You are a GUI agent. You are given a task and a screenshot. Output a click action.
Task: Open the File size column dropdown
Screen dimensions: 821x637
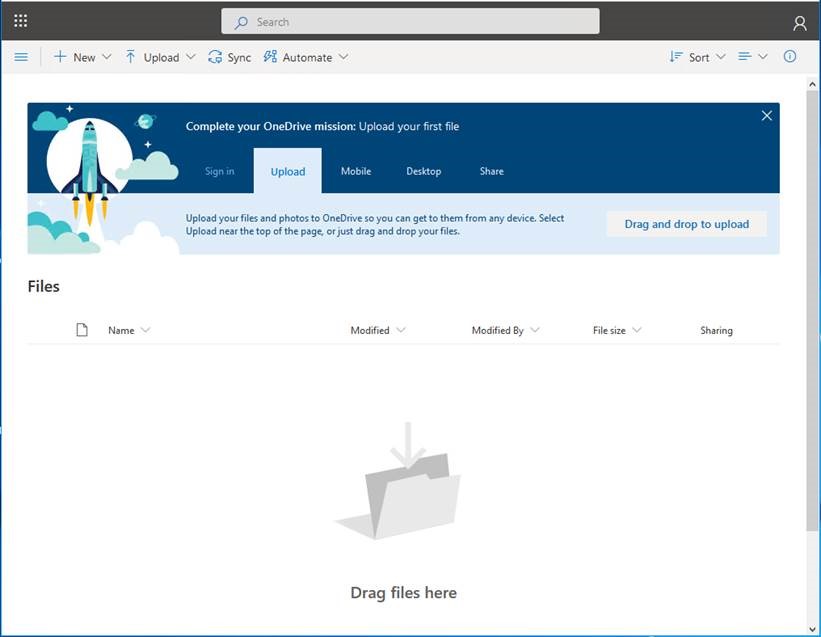(x=637, y=330)
